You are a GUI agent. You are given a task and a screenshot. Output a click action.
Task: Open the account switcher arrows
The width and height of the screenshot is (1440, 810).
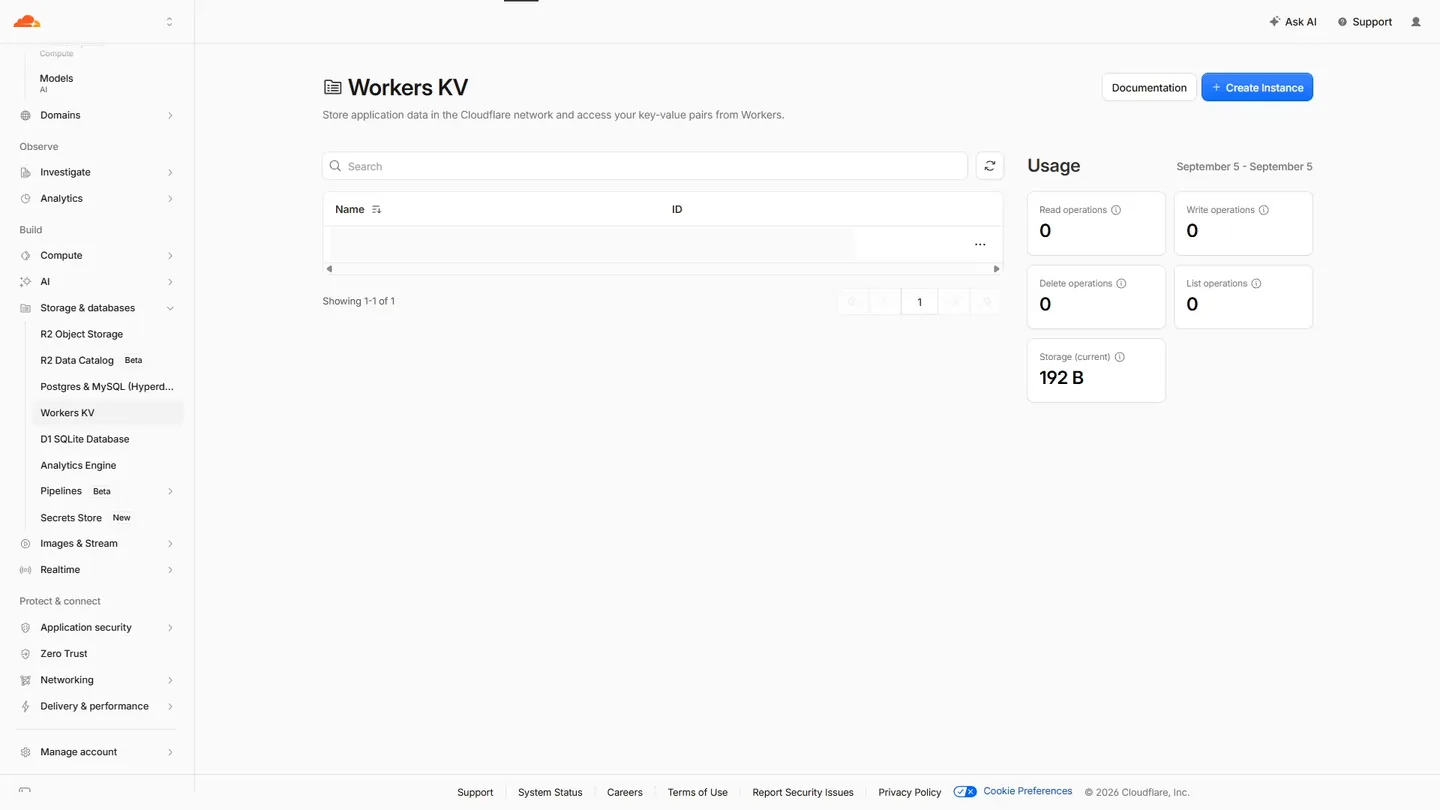[x=169, y=21]
